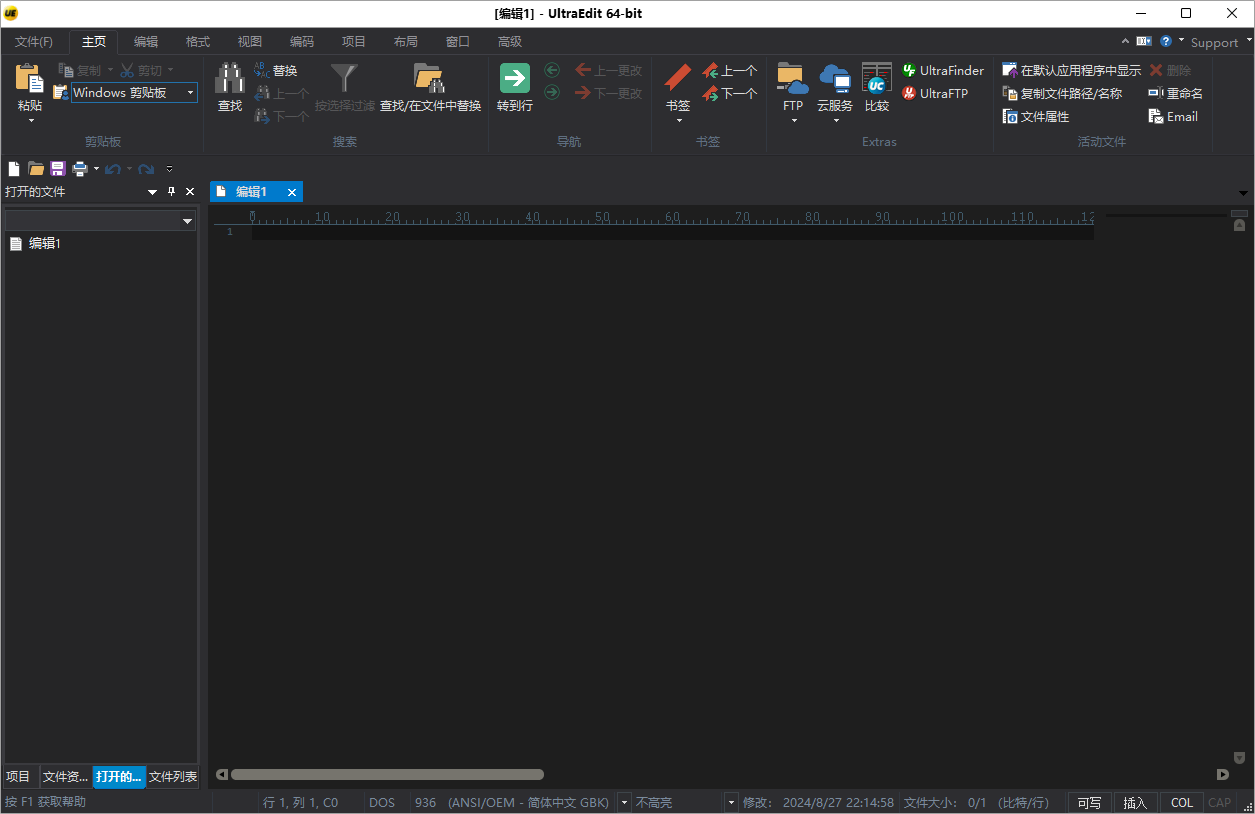Image resolution: width=1255 pixels, height=814 pixels.
Task: Open the open files panel menu arrow
Action: 152,191
